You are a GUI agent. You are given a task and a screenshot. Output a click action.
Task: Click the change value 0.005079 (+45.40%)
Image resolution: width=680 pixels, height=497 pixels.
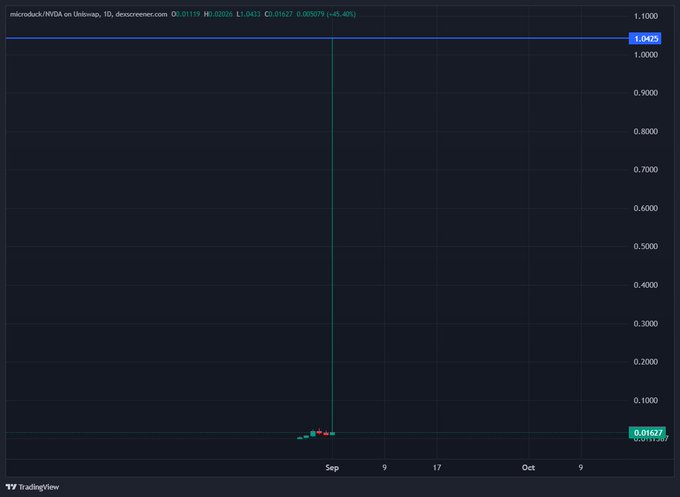326,14
